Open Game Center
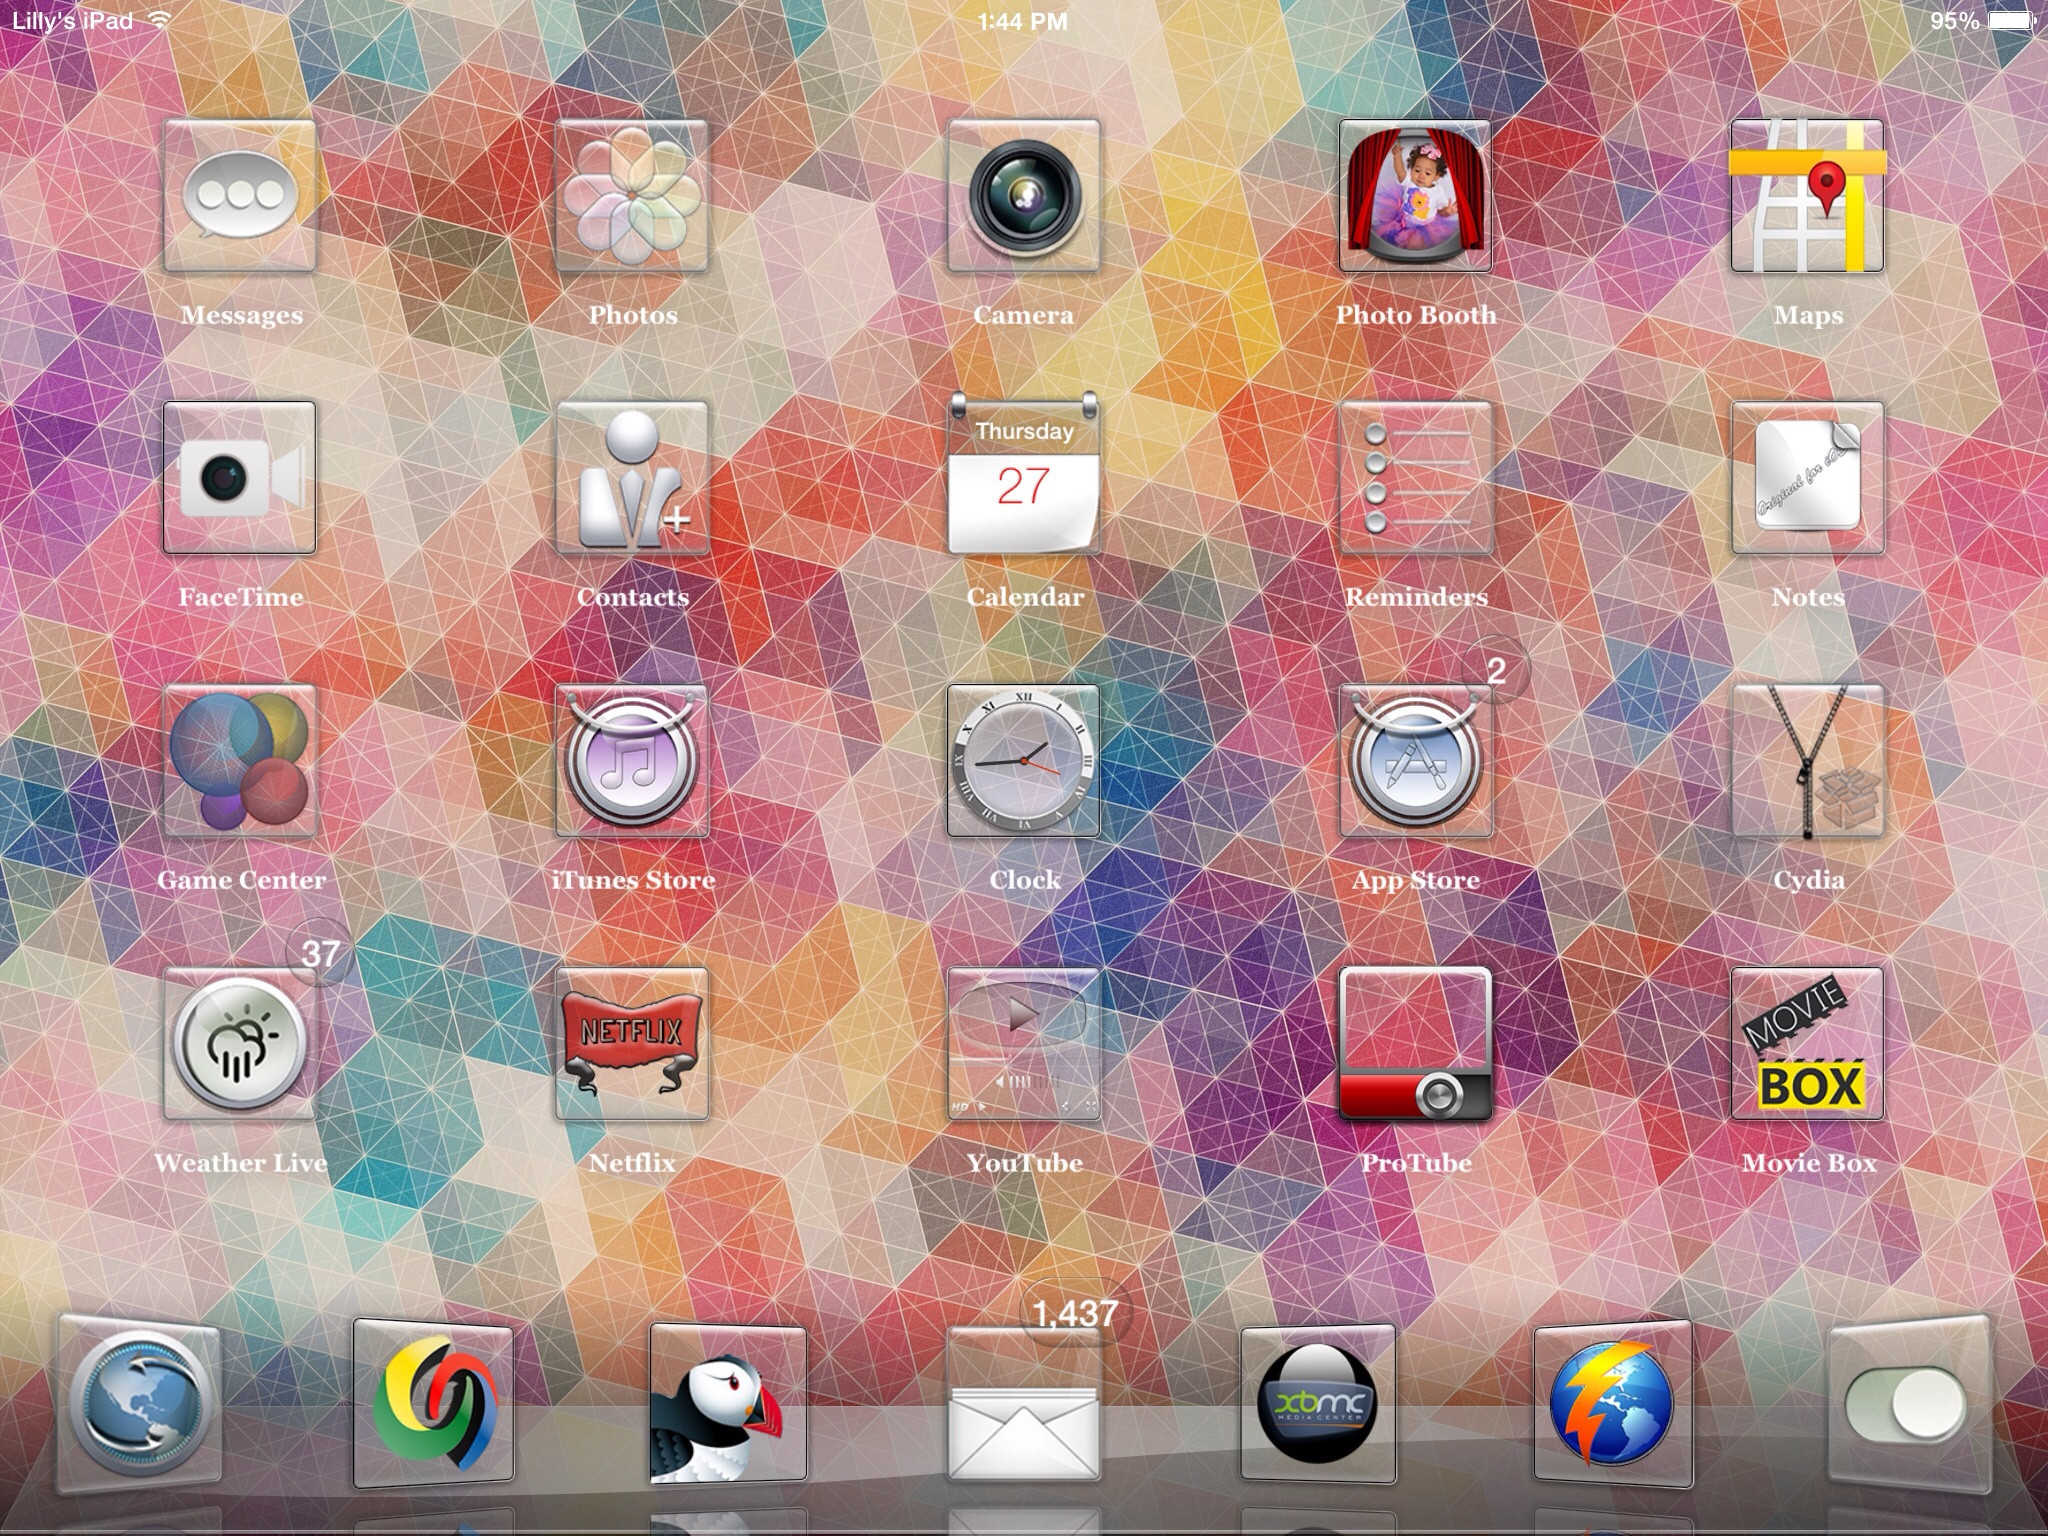The width and height of the screenshot is (2048, 1536). pos(240,761)
